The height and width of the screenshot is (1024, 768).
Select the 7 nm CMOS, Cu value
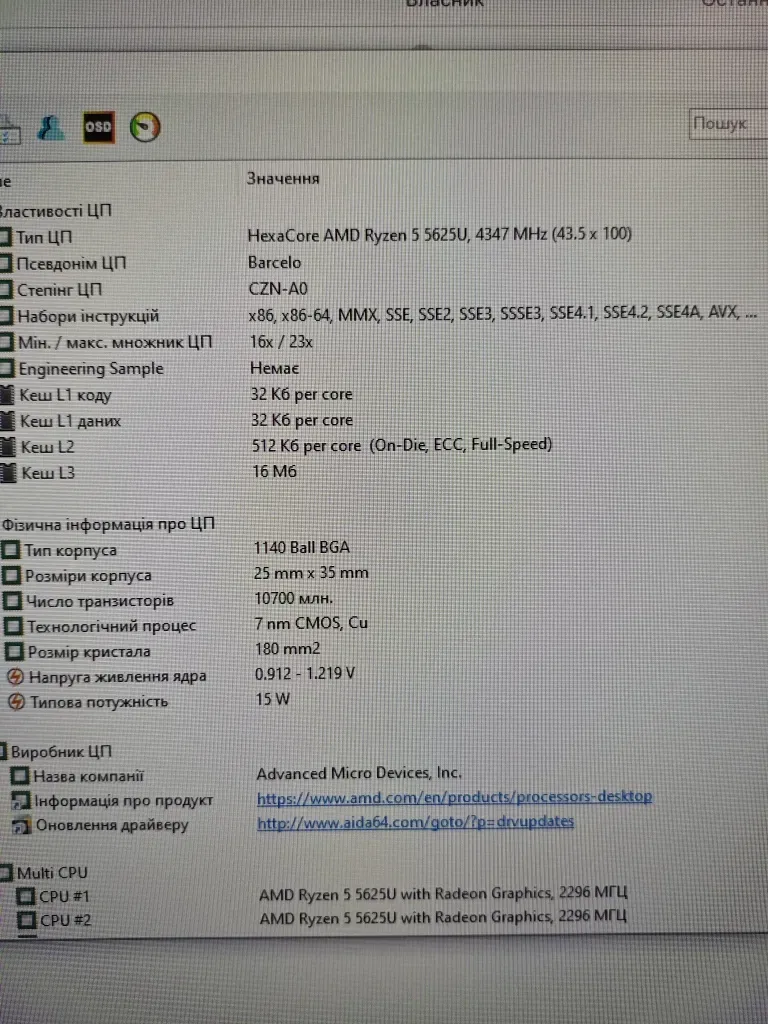(312, 623)
